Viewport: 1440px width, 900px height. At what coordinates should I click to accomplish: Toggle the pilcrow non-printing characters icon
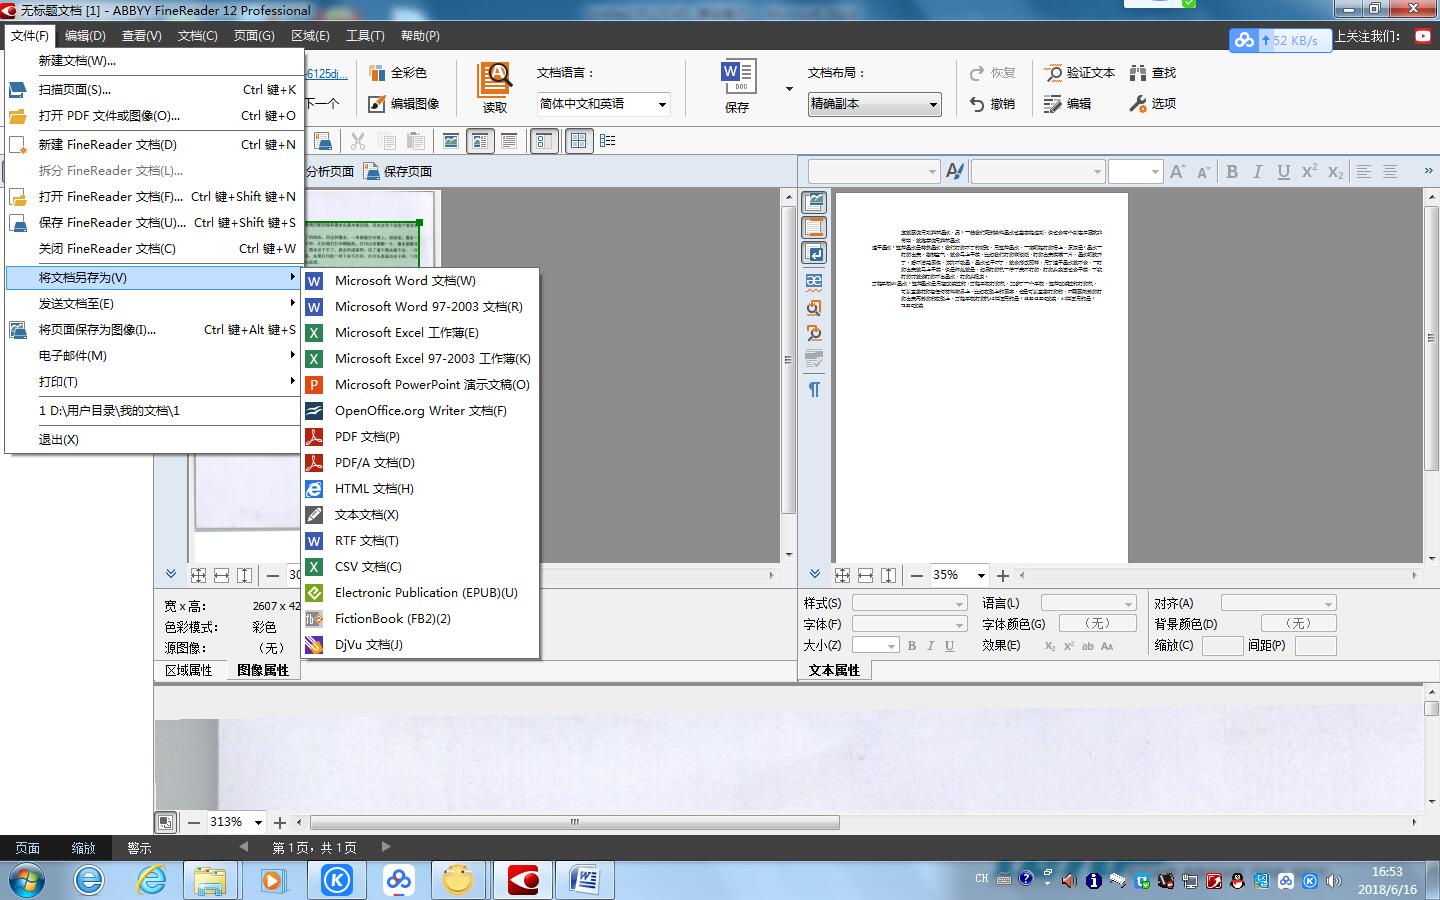coord(814,389)
